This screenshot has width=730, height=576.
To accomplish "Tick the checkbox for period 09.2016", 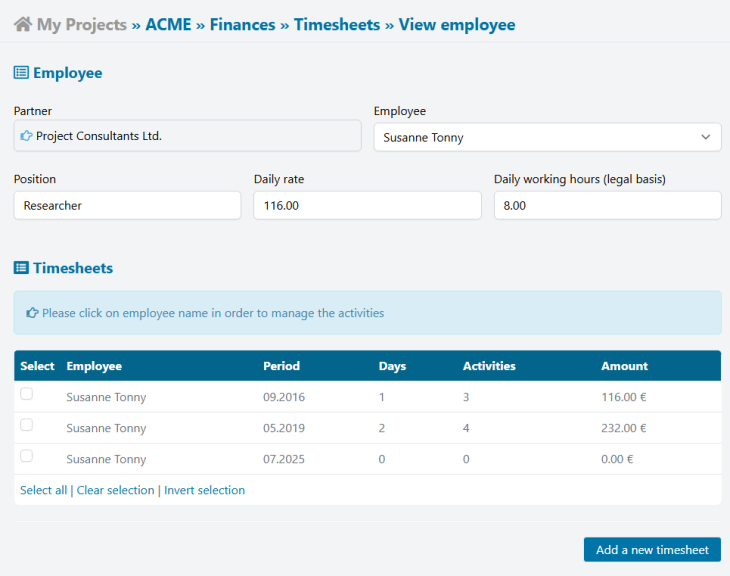I will point(27,395).
